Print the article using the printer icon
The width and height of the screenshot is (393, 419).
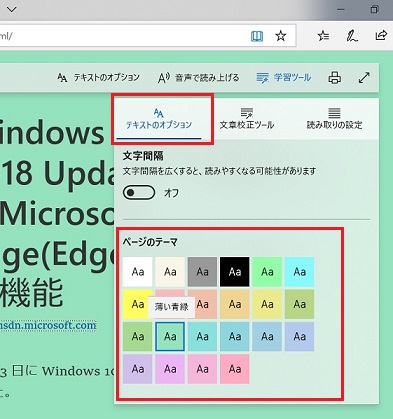(x=335, y=78)
